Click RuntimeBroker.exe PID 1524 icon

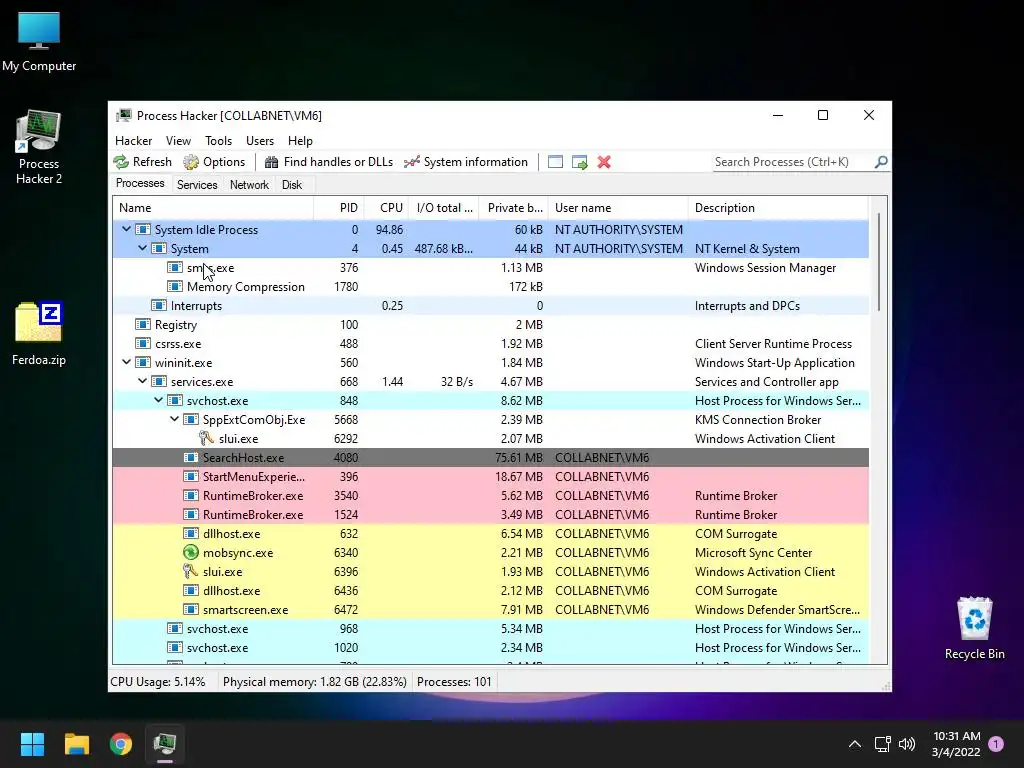tap(191, 514)
